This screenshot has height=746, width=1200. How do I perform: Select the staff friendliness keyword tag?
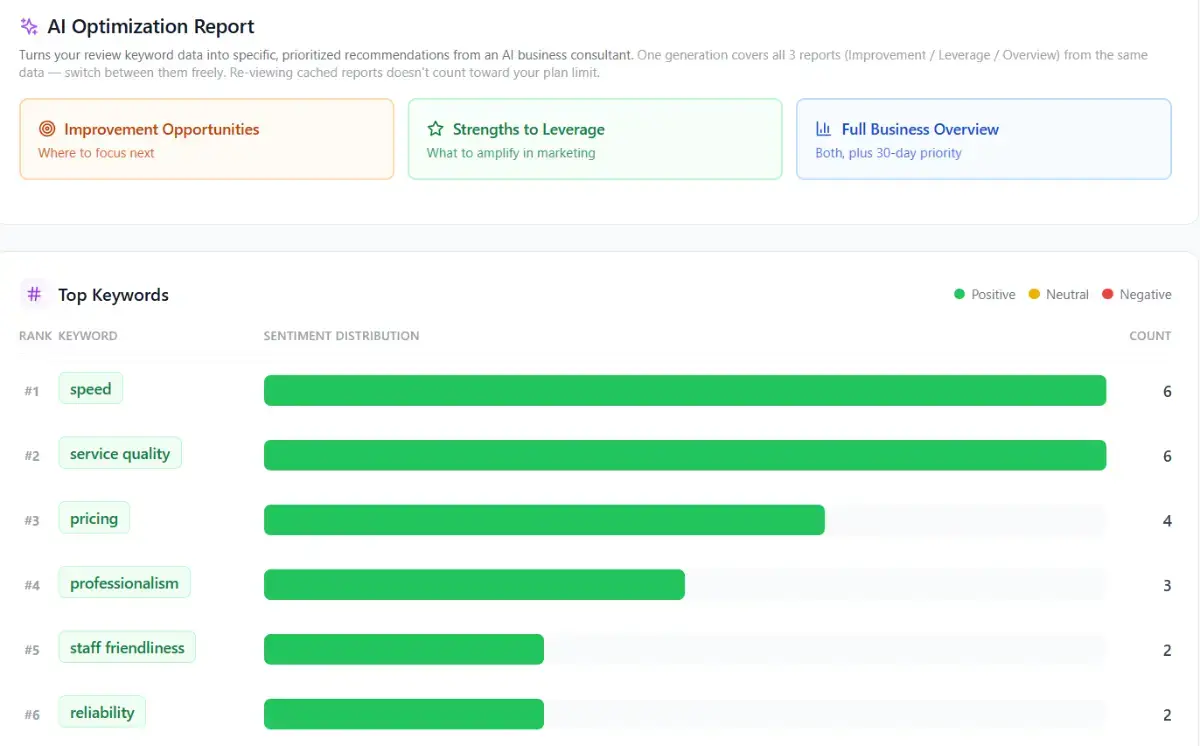click(127, 647)
